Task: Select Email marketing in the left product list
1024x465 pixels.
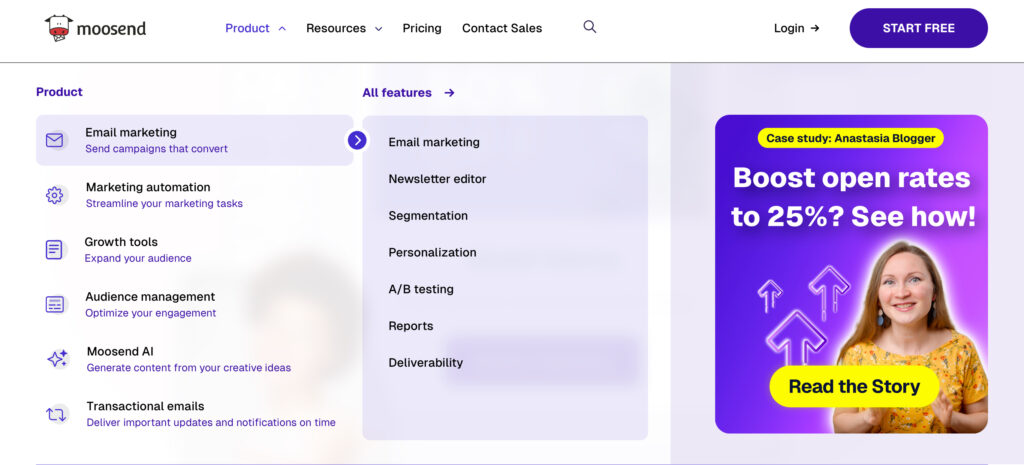Action: [x=195, y=140]
